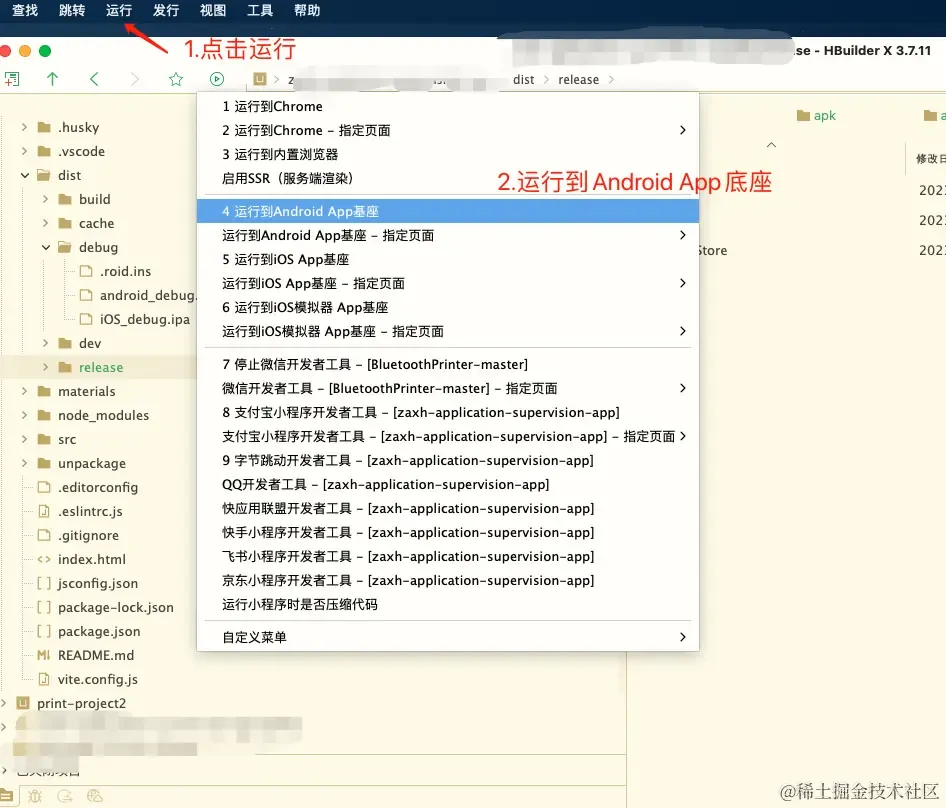946x808 pixels.
Task: Open the 发行 menu
Action: [x=166, y=10]
